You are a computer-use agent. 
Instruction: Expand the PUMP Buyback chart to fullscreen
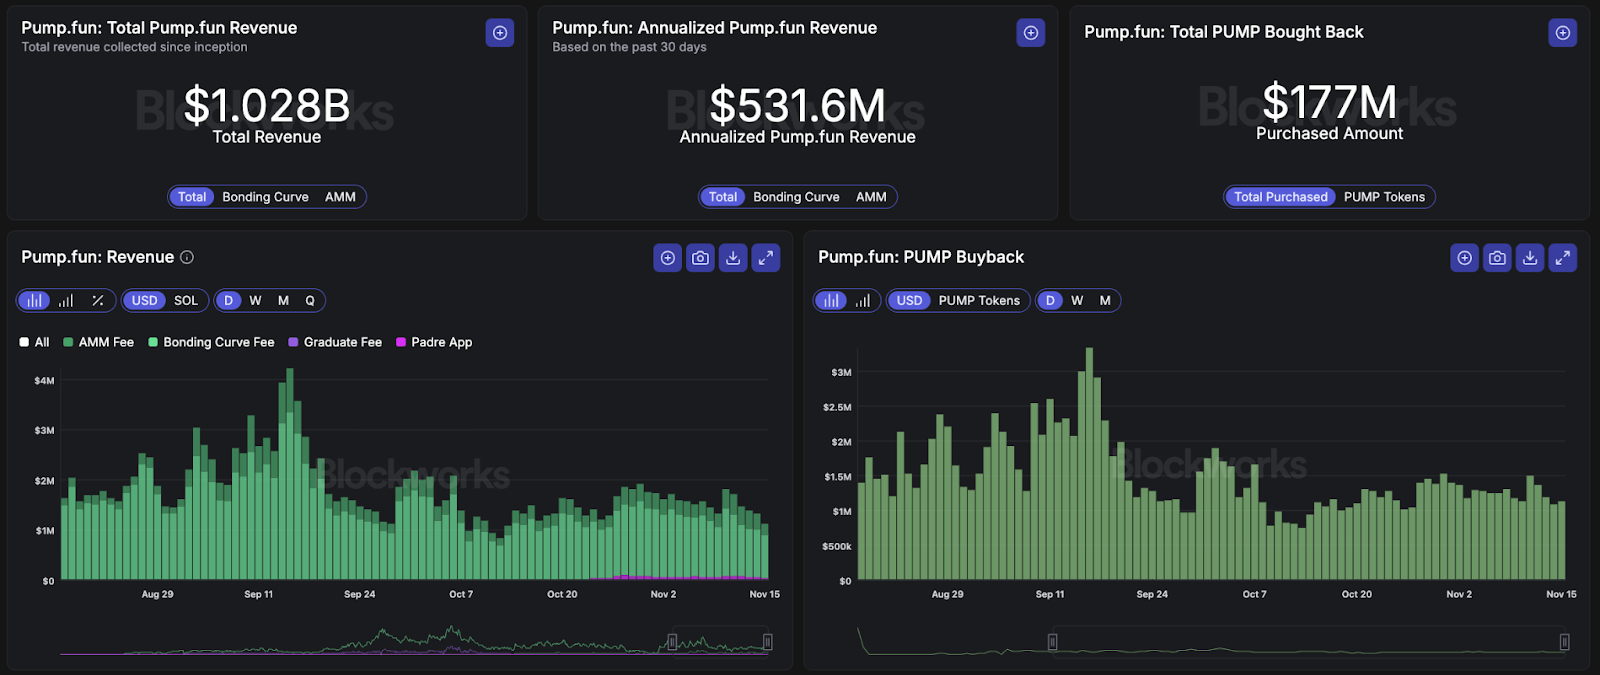[x=1563, y=258]
